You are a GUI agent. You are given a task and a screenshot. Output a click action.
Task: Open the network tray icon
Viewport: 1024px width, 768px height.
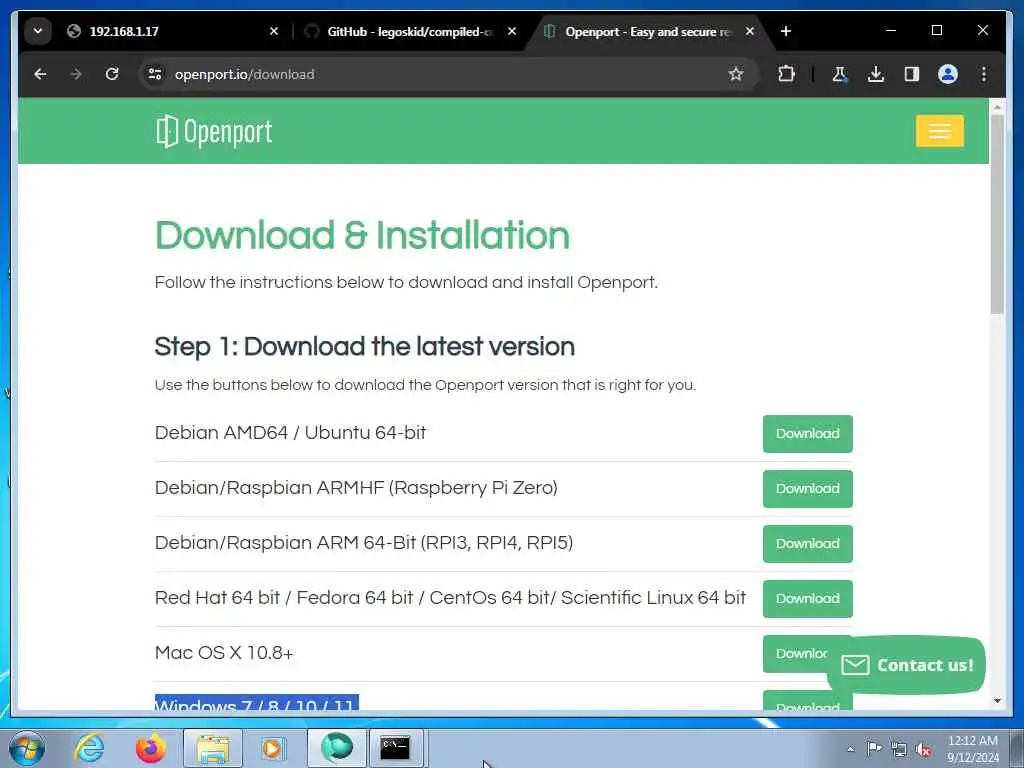pos(899,750)
